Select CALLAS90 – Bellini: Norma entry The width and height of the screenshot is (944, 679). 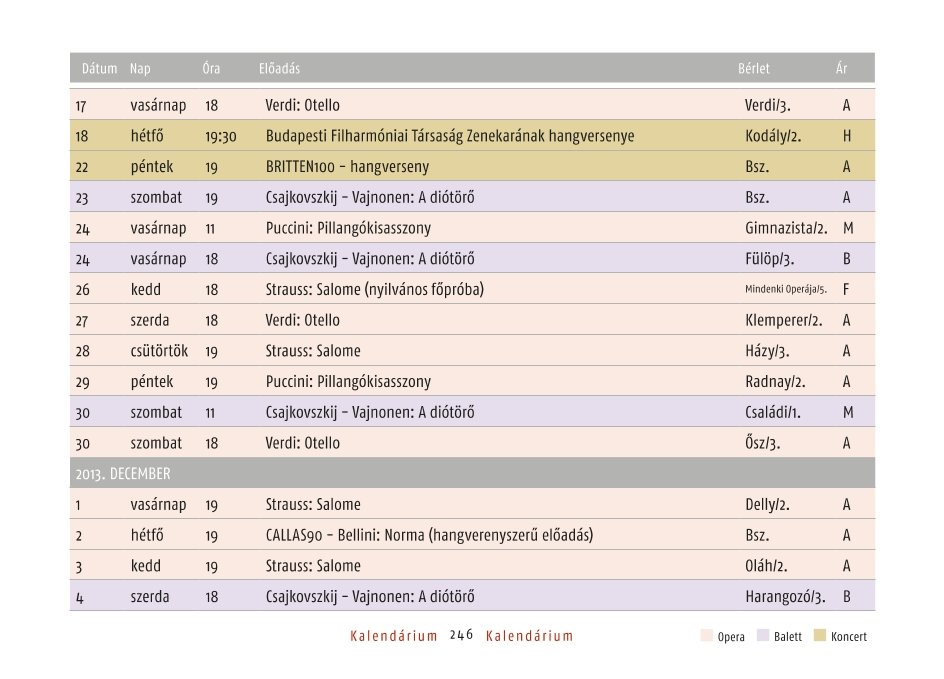[x=429, y=535]
